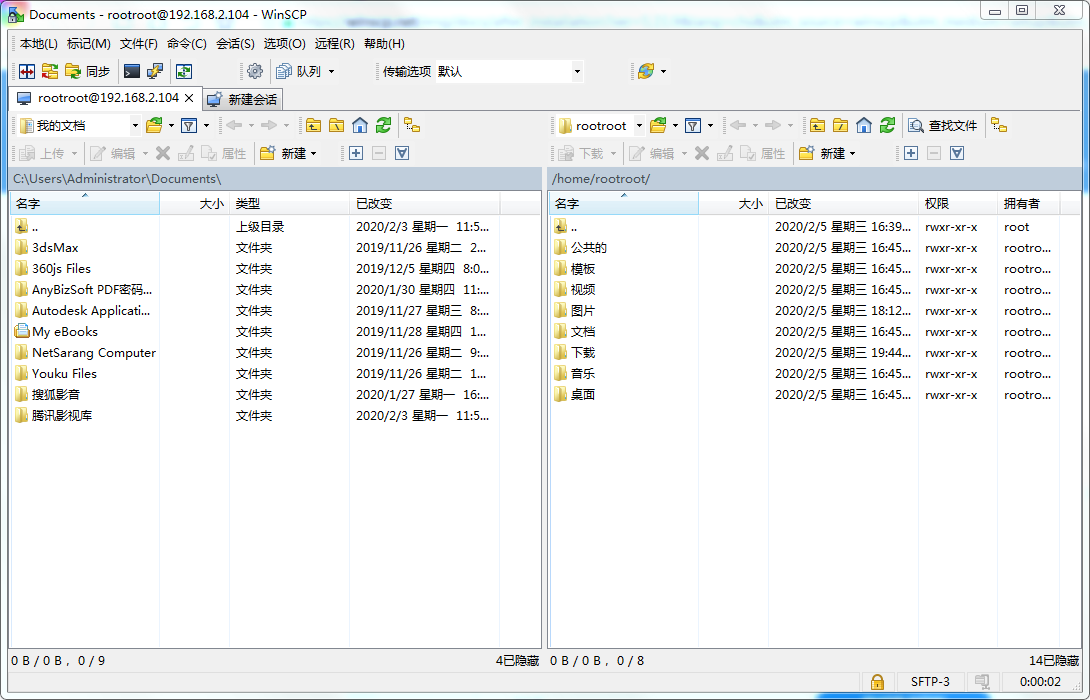This screenshot has height=700, width=1090.
Task: Select the 3dsMax folder in local panel
Action: (55, 247)
